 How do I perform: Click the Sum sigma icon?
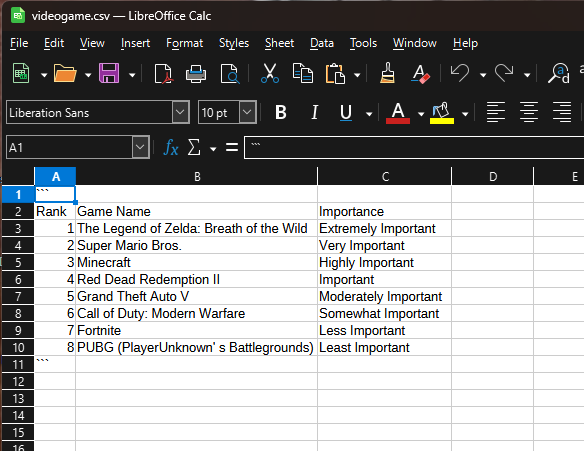[194, 147]
